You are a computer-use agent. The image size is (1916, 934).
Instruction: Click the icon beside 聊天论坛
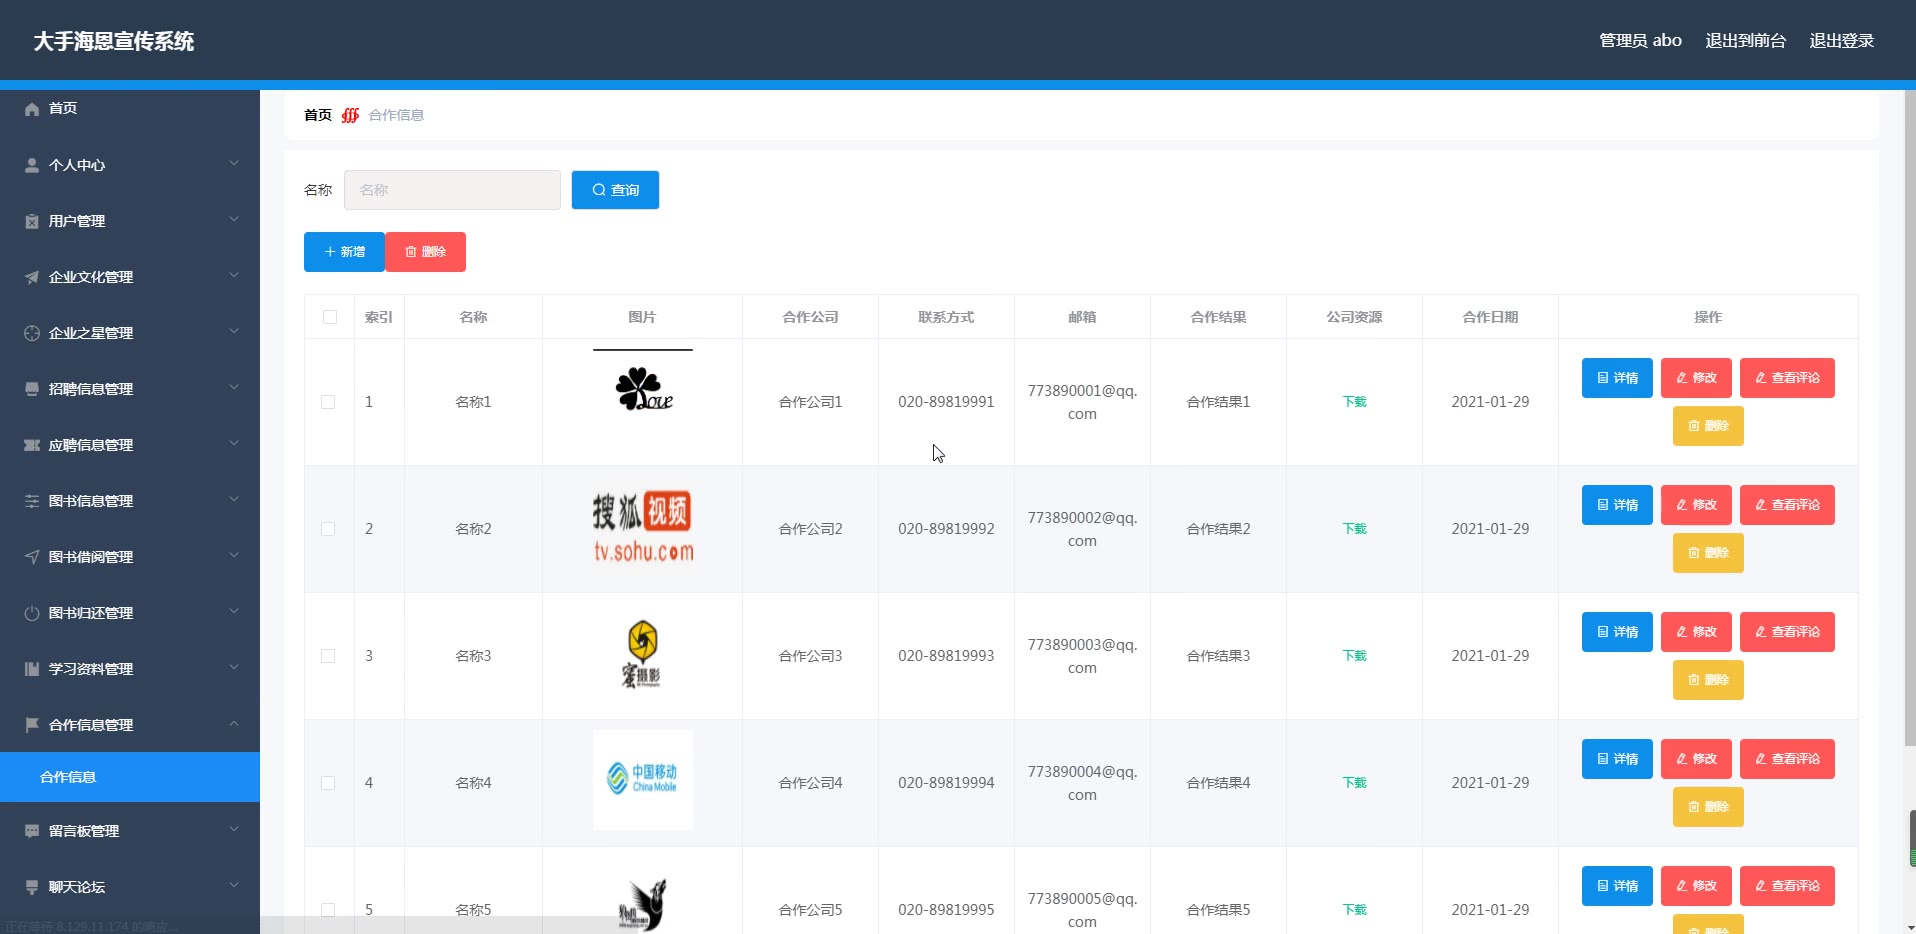click(32, 887)
